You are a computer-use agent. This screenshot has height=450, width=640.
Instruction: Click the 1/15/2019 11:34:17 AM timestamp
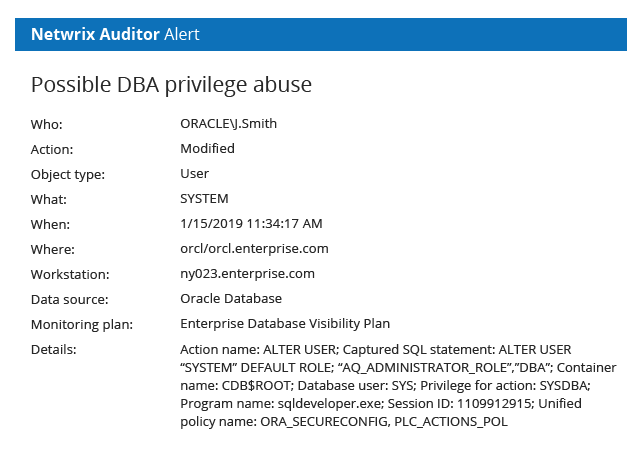(x=251, y=224)
